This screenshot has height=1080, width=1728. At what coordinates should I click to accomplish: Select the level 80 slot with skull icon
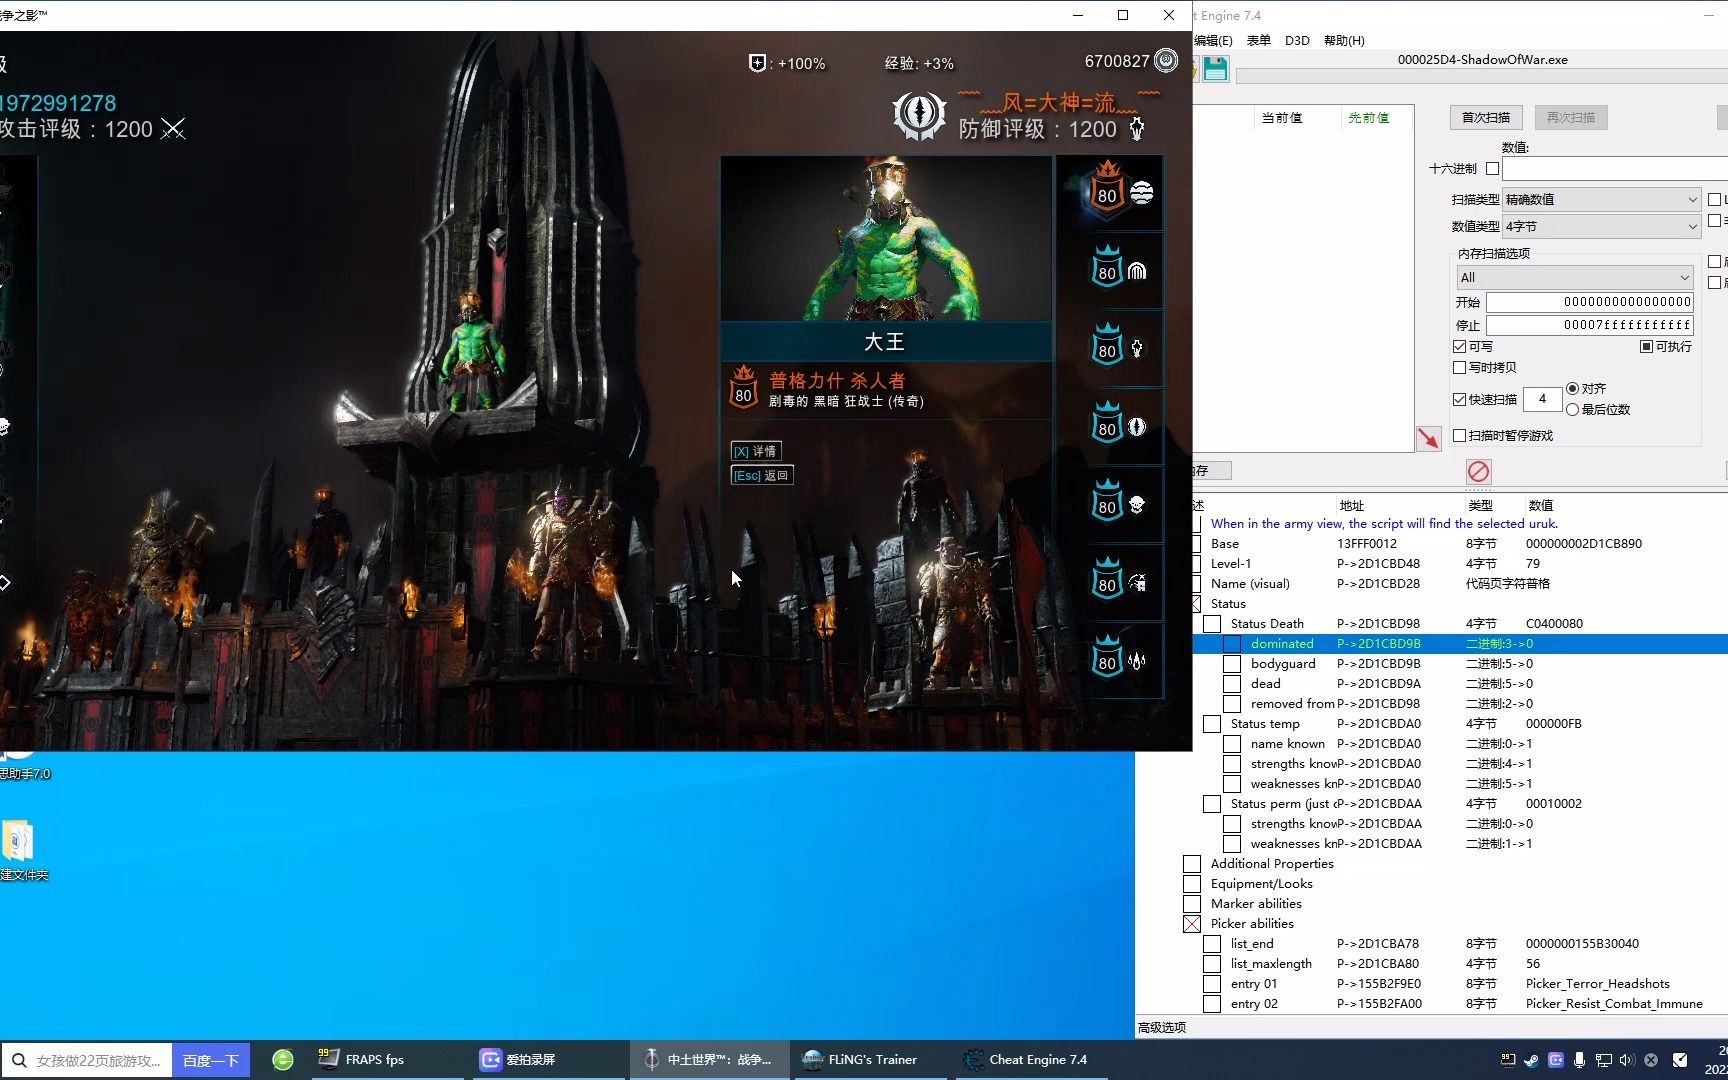(1110, 505)
